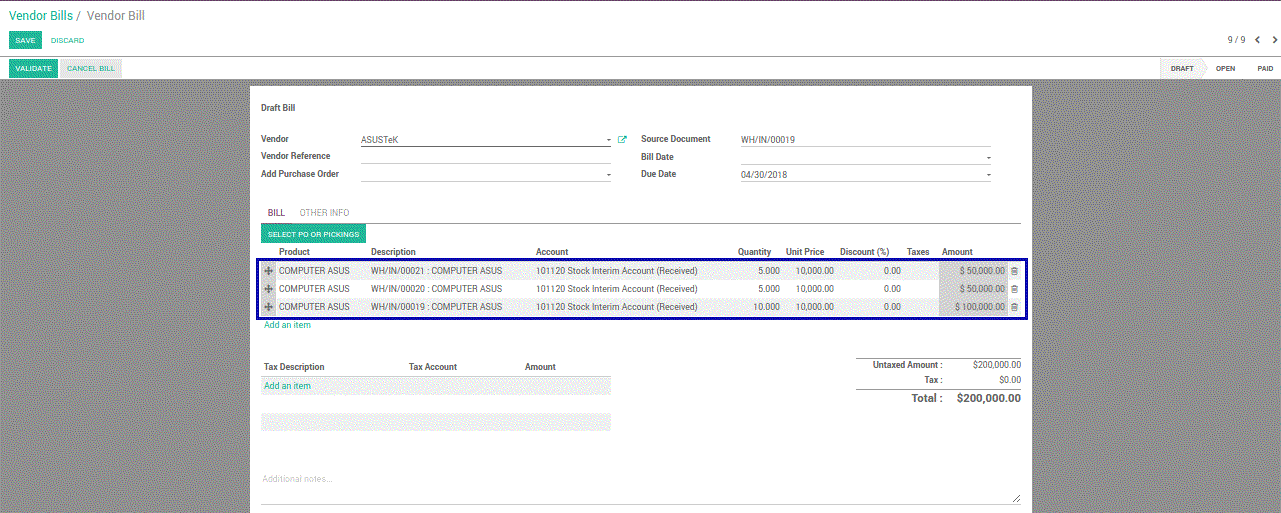This screenshot has height=513, width=1281.
Task: Delete the WH/IN/00021 bill line
Action: 1014,271
